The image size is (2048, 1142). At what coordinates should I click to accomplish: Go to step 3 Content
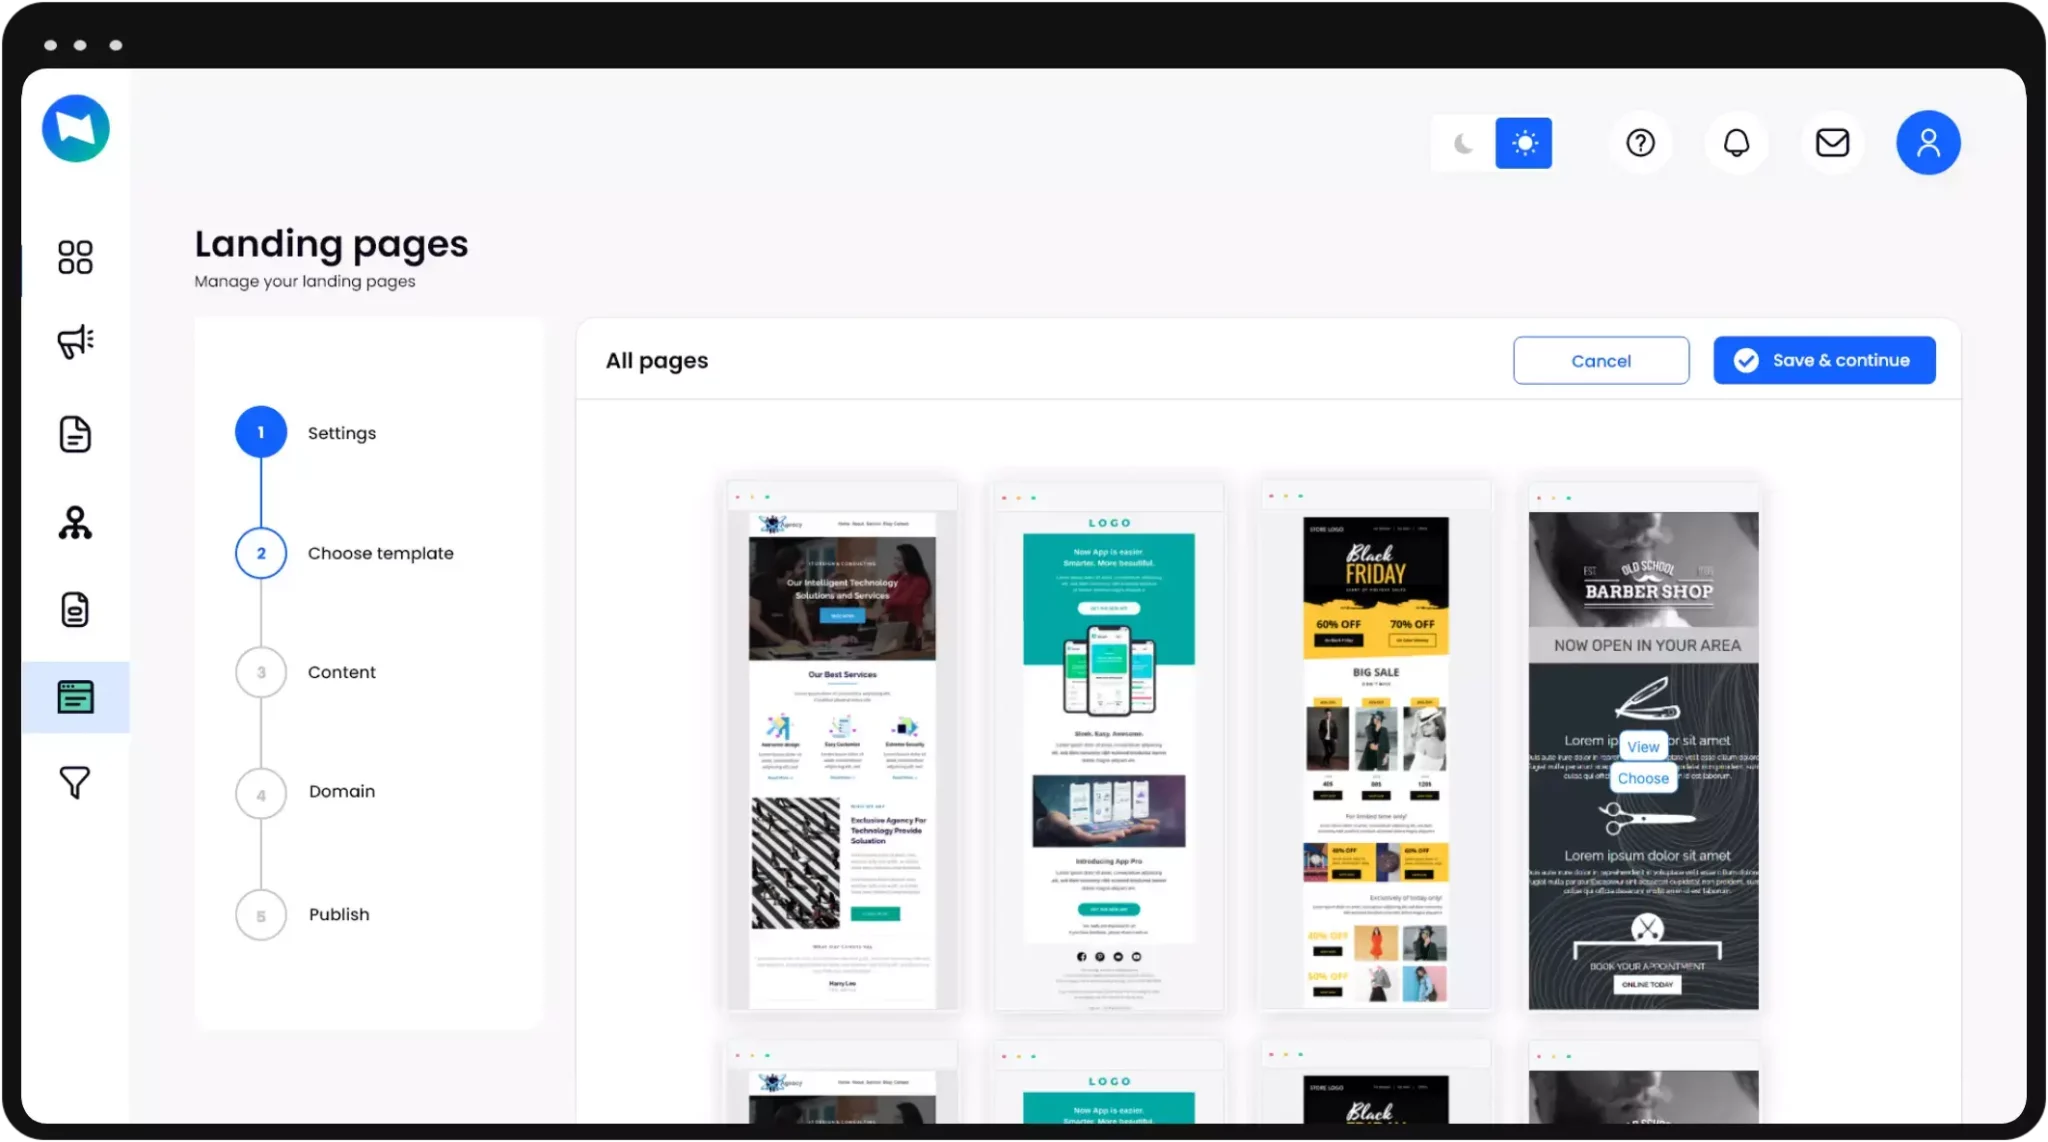tap(306, 672)
